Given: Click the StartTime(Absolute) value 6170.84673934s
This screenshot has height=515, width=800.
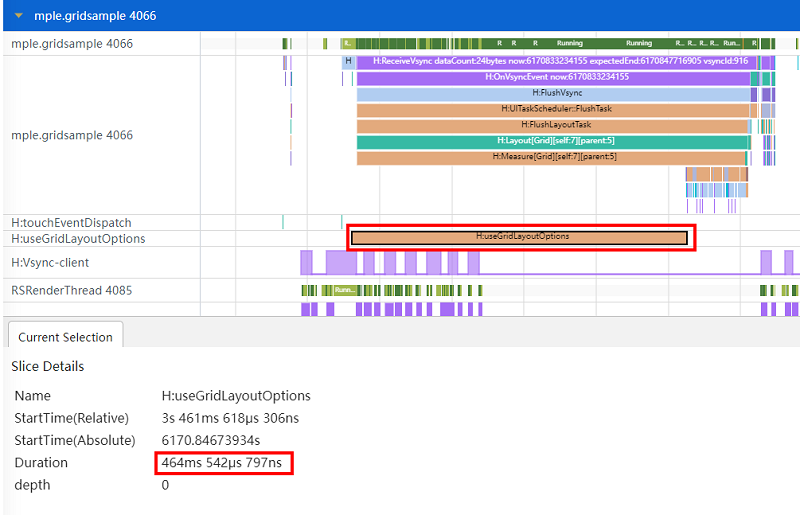Looking at the screenshot, I should pyautogui.click(x=212, y=440).
